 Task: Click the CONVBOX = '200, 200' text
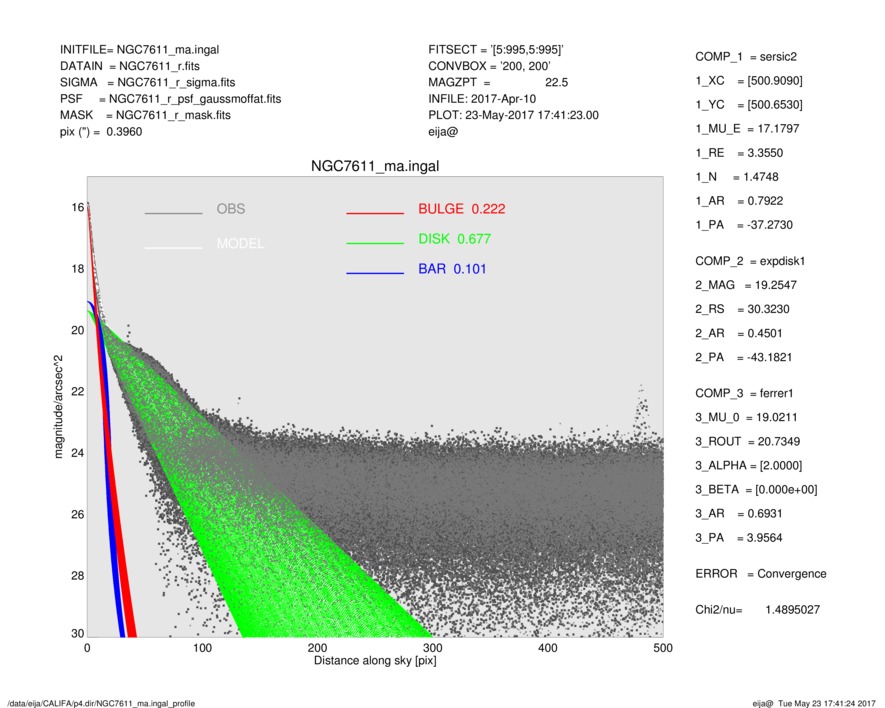489,66
